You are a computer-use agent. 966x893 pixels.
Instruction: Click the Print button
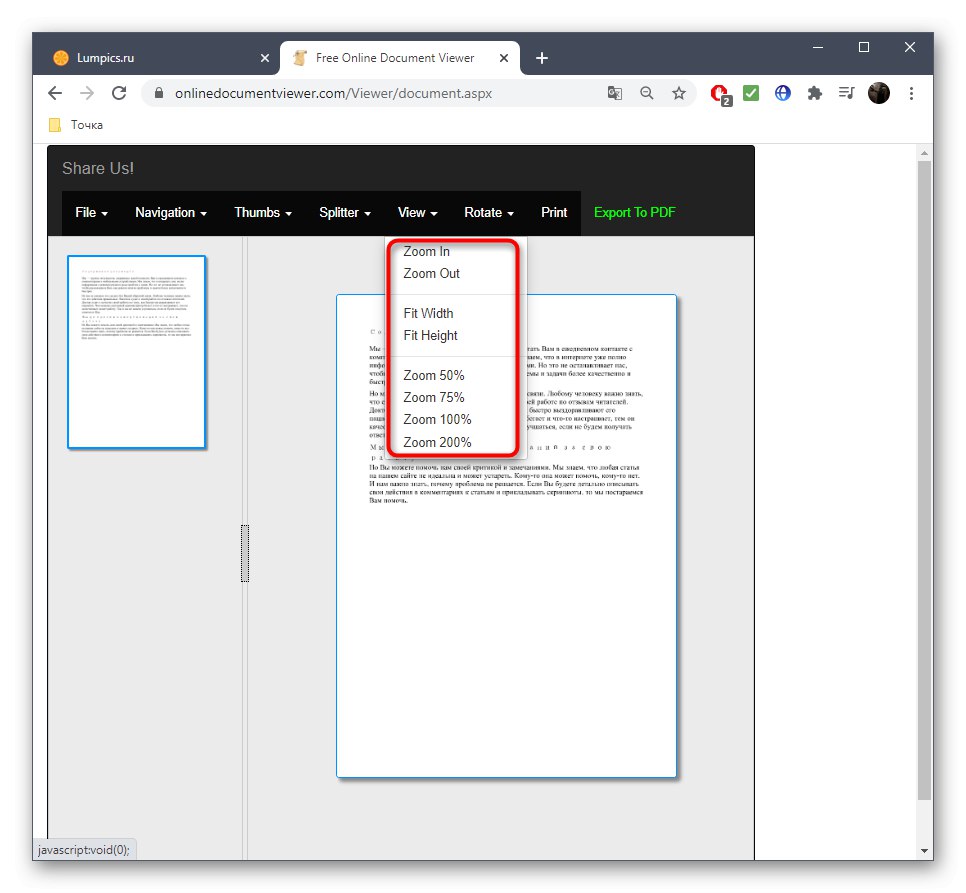tap(554, 212)
